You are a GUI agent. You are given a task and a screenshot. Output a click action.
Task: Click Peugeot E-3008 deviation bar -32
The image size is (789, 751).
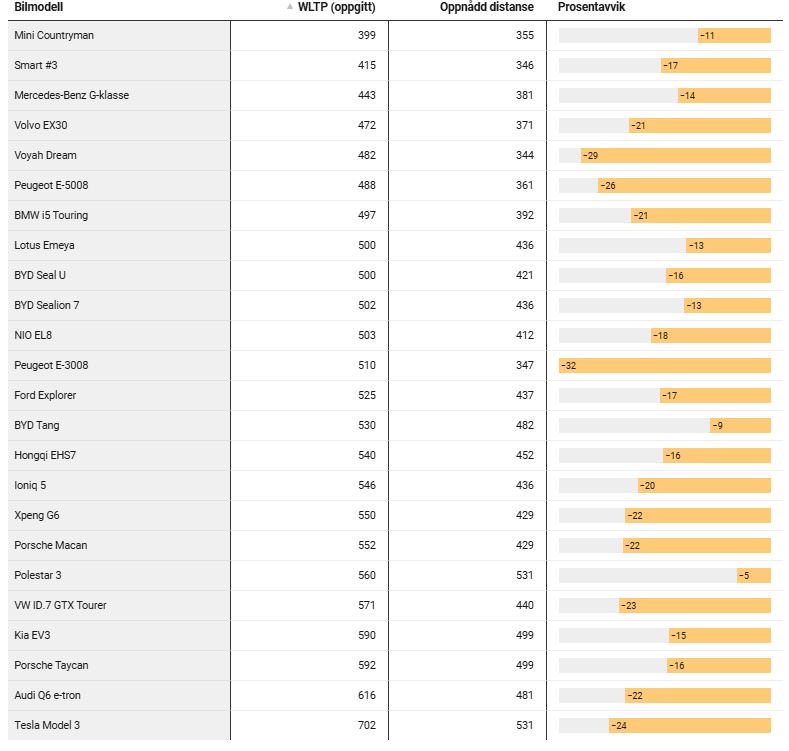tap(665, 365)
